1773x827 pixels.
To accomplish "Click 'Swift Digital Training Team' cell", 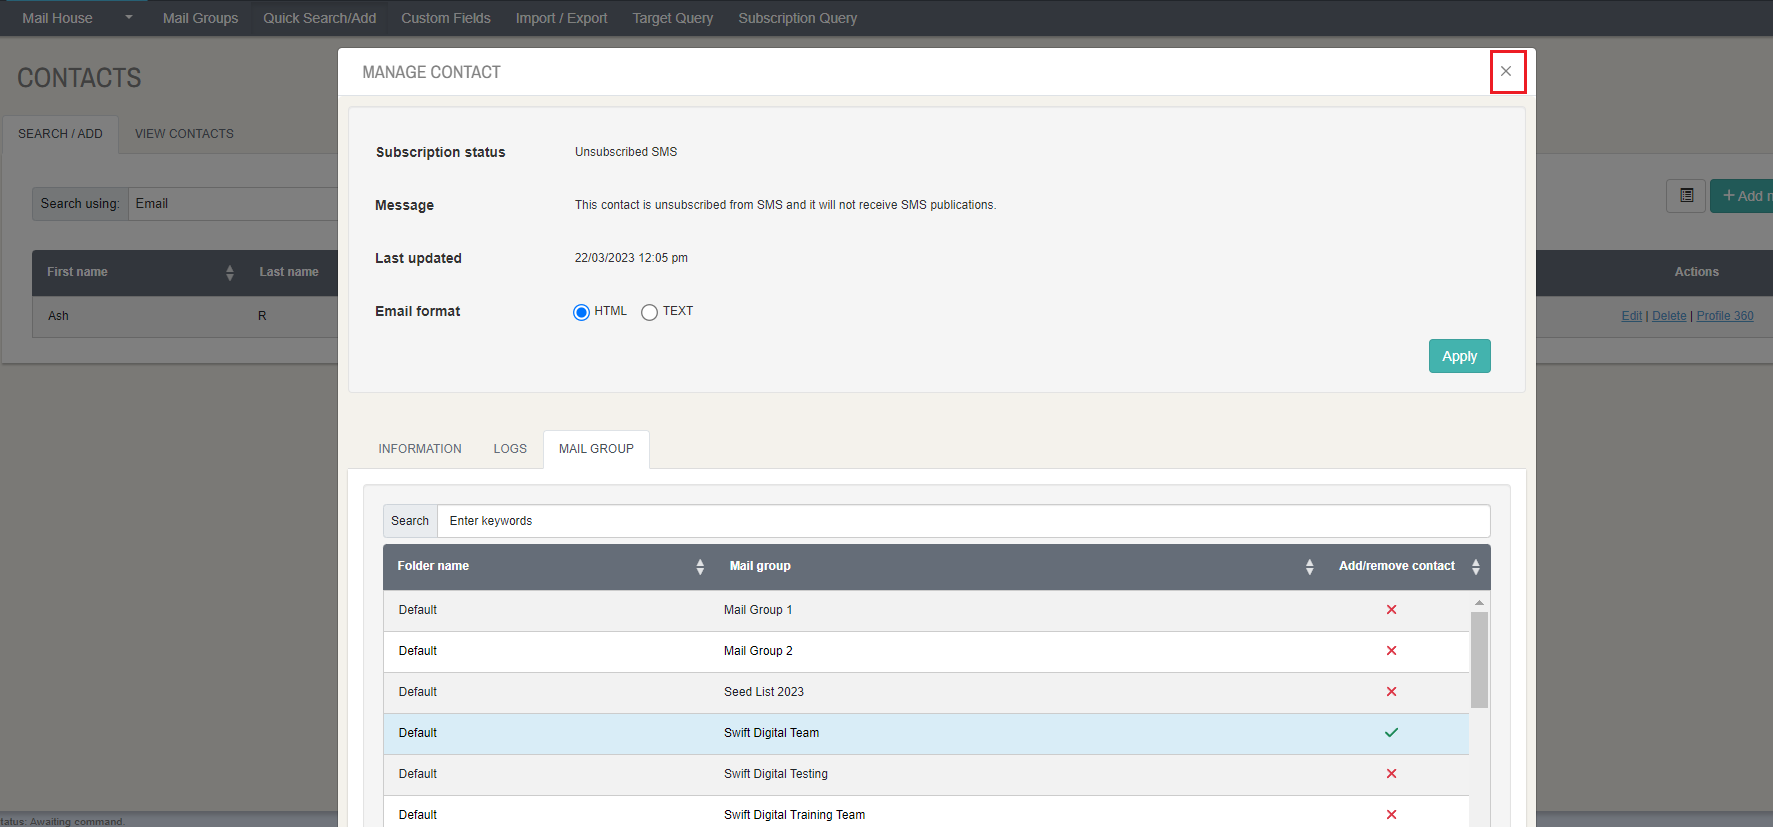I will click(795, 815).
